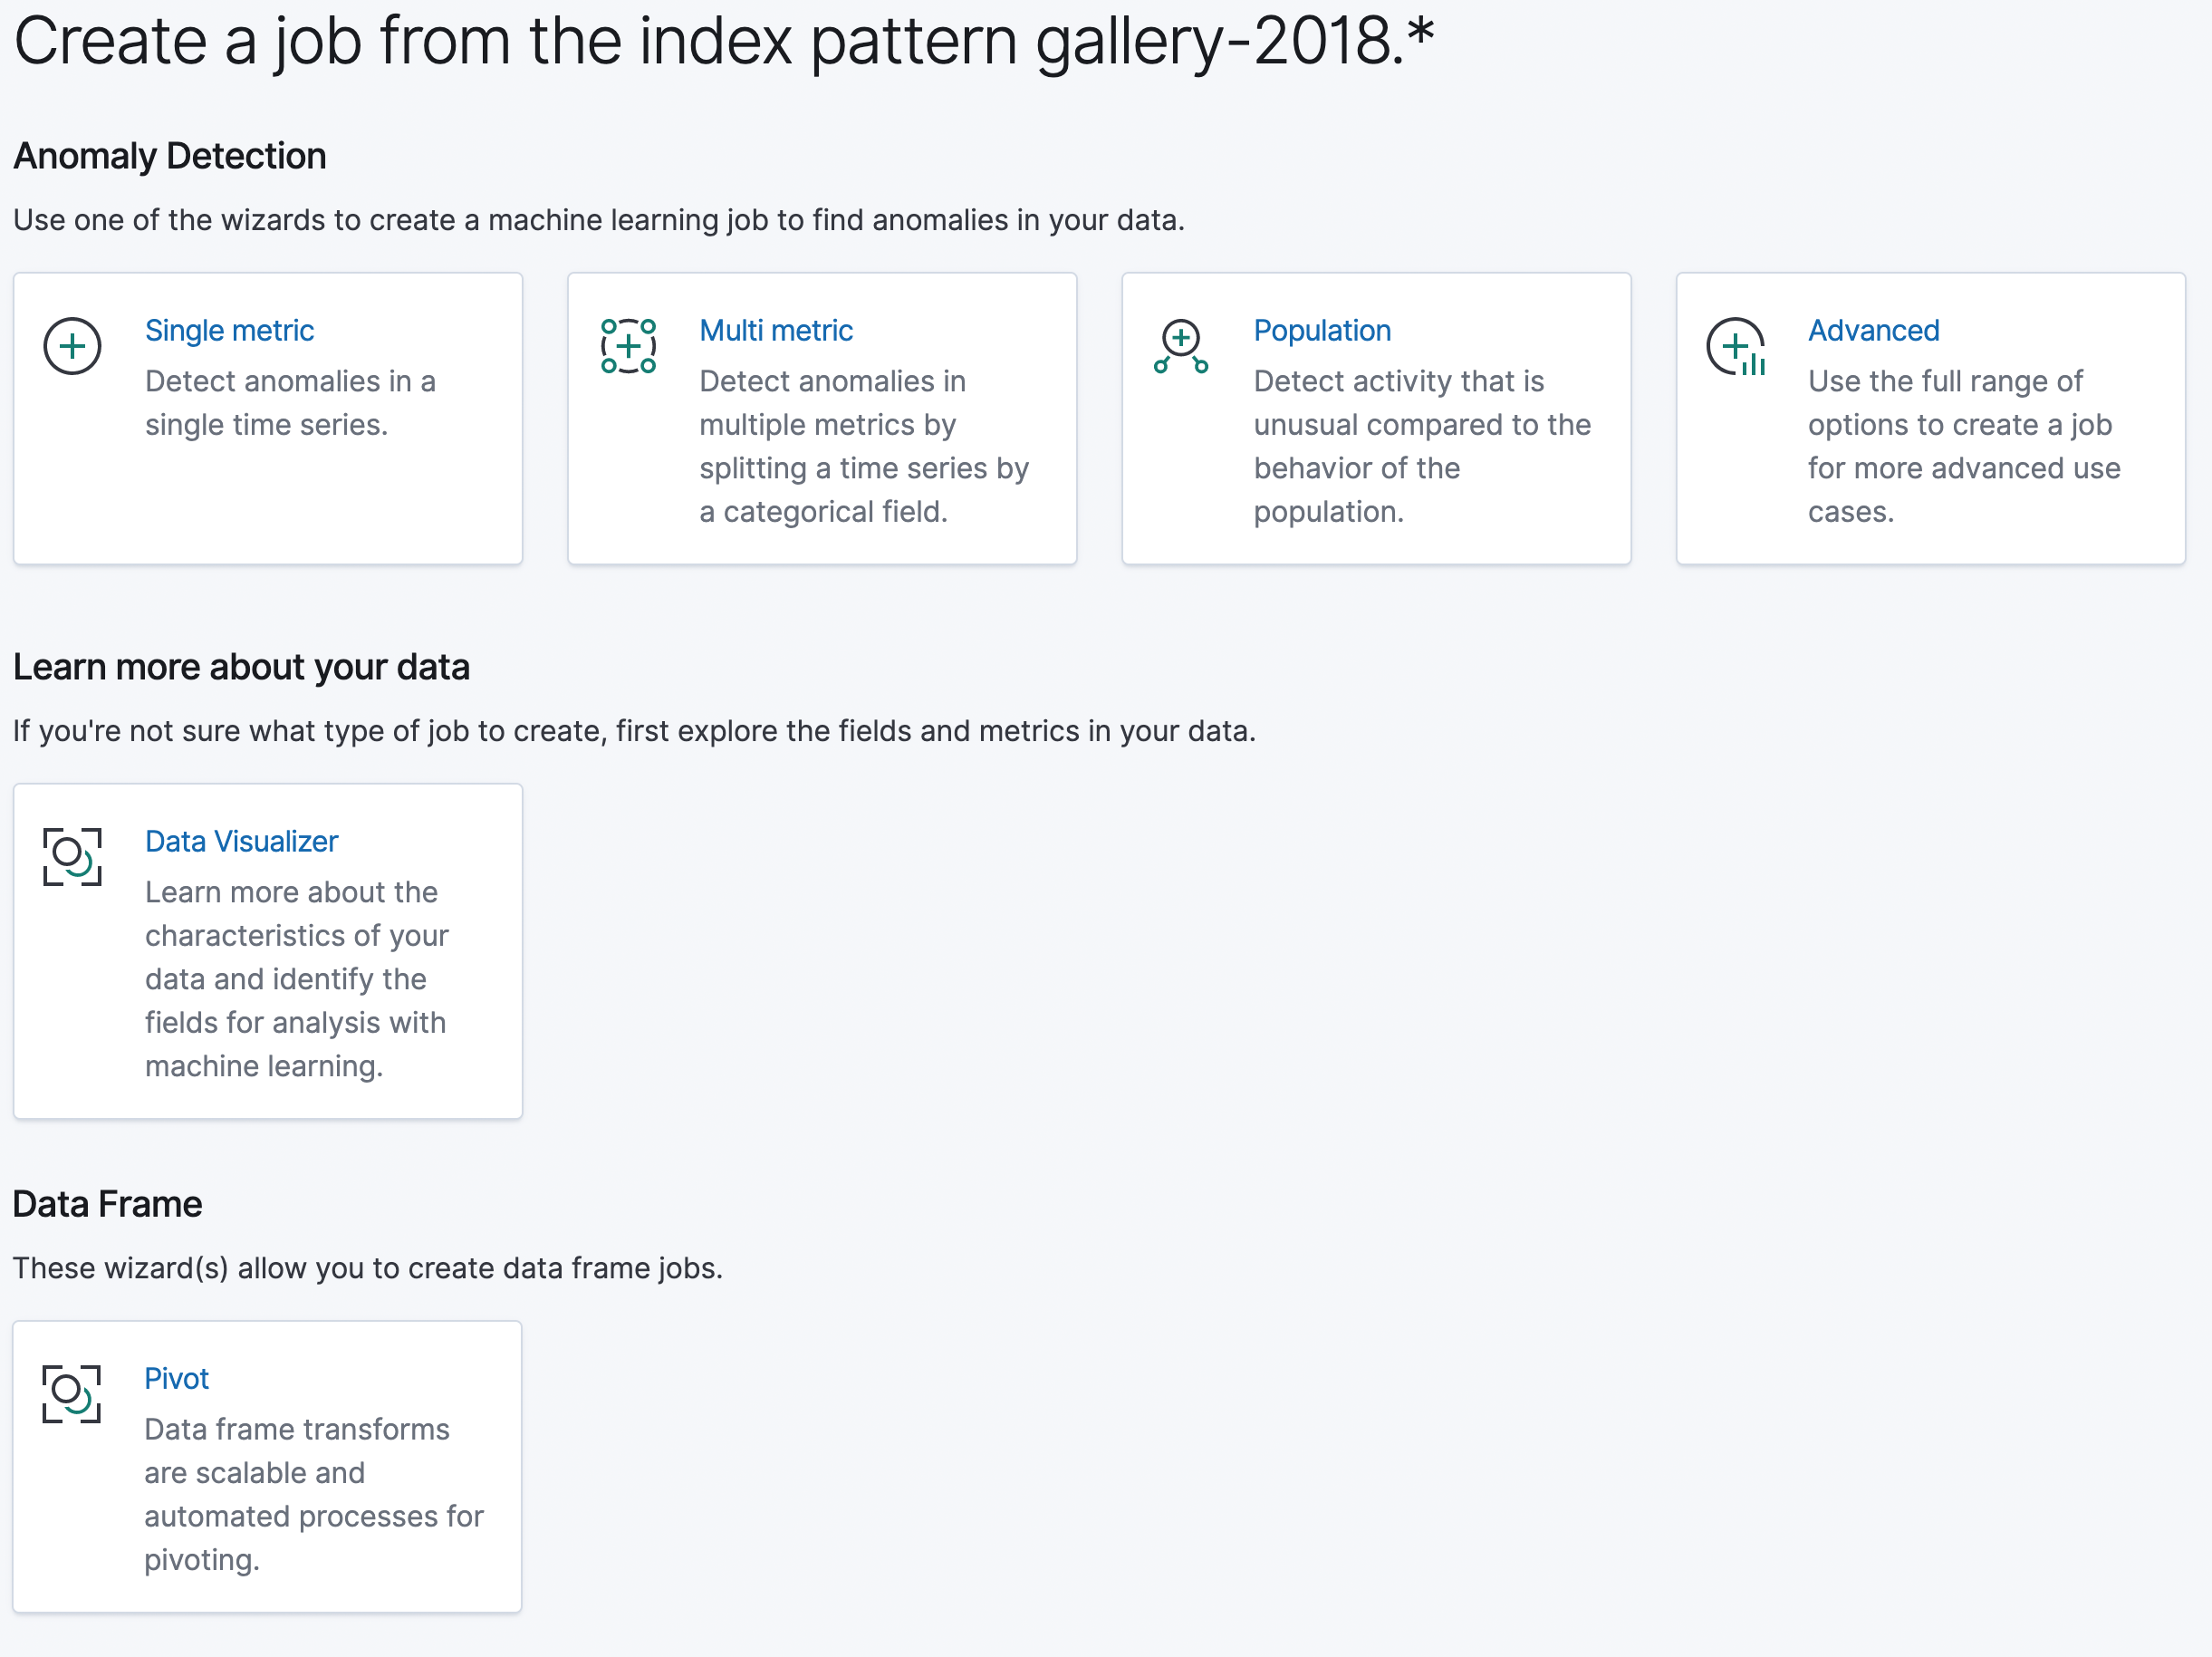Open the Data Visualizer link
Image resolution: width=2212 pixels, height=1657 pixels.
[241, 841]
